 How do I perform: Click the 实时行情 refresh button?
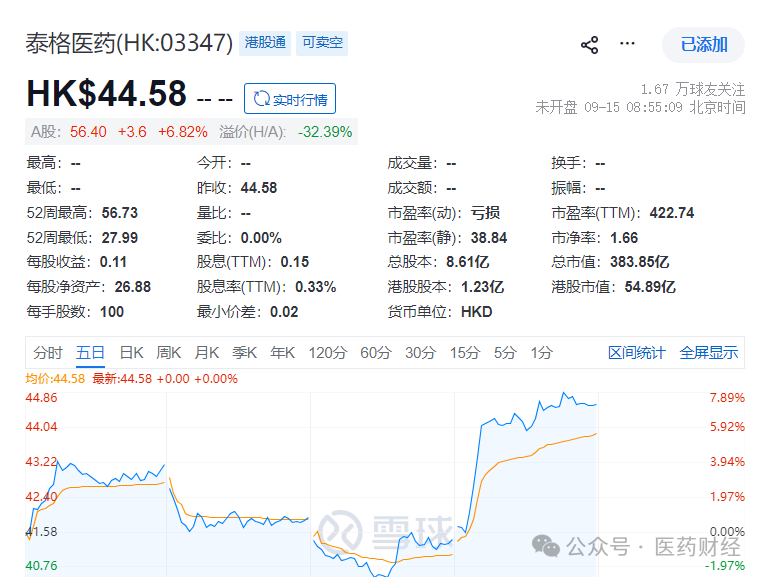click(290, 99)
